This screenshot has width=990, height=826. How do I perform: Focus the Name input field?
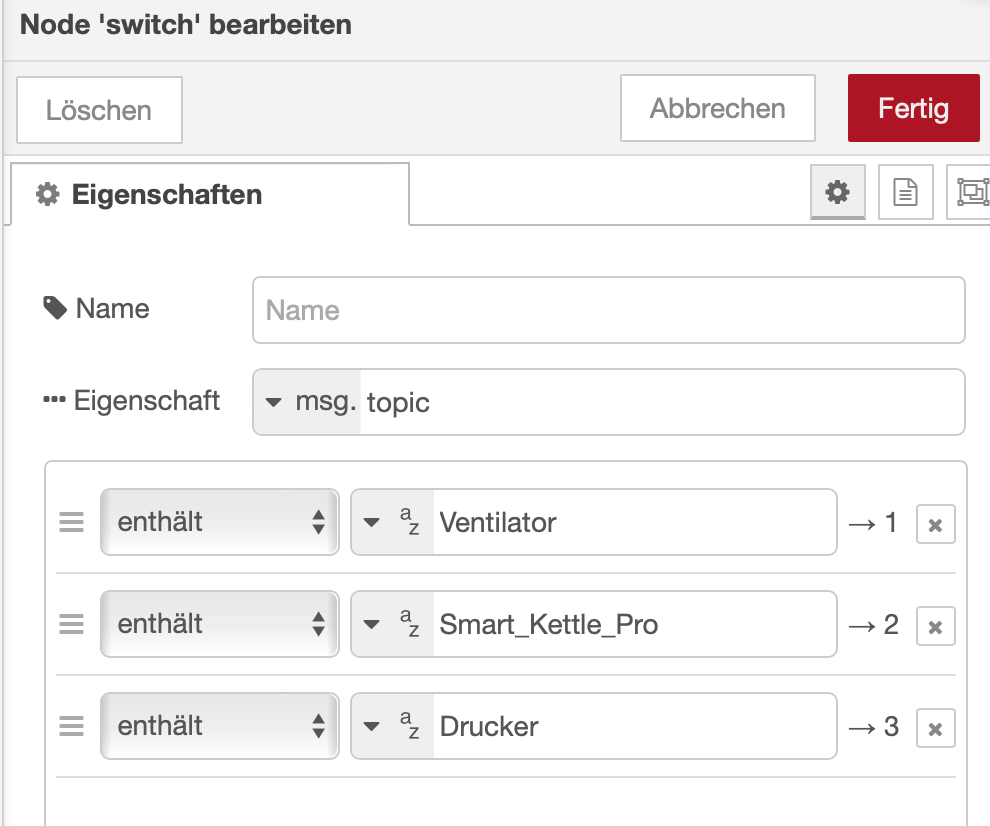608,310
